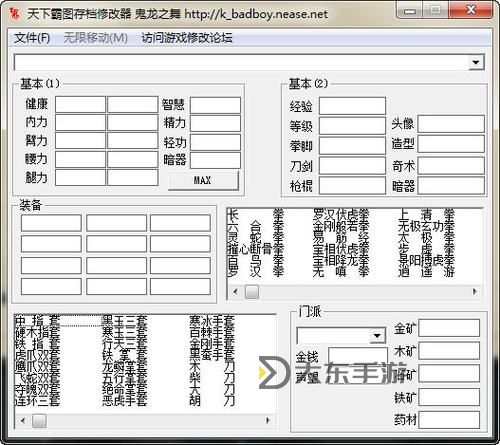Select 无极玄功拳 in the skills list
Viewport: 500px width, 445px height.
click(426, 226)
